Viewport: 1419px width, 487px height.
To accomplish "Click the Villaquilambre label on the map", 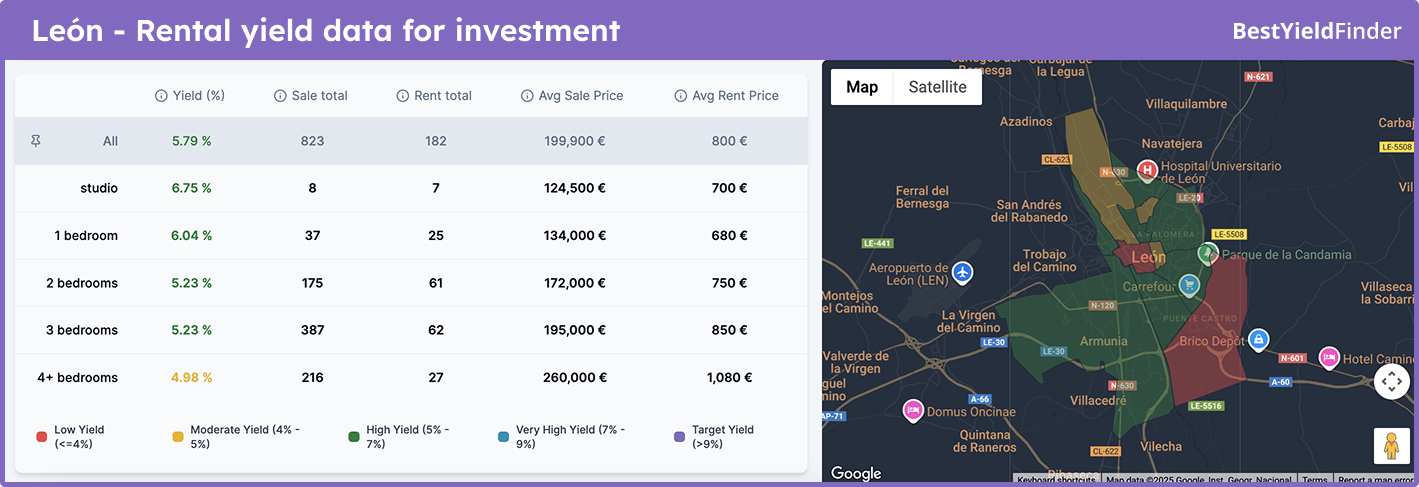I will tap(1186, 103).
